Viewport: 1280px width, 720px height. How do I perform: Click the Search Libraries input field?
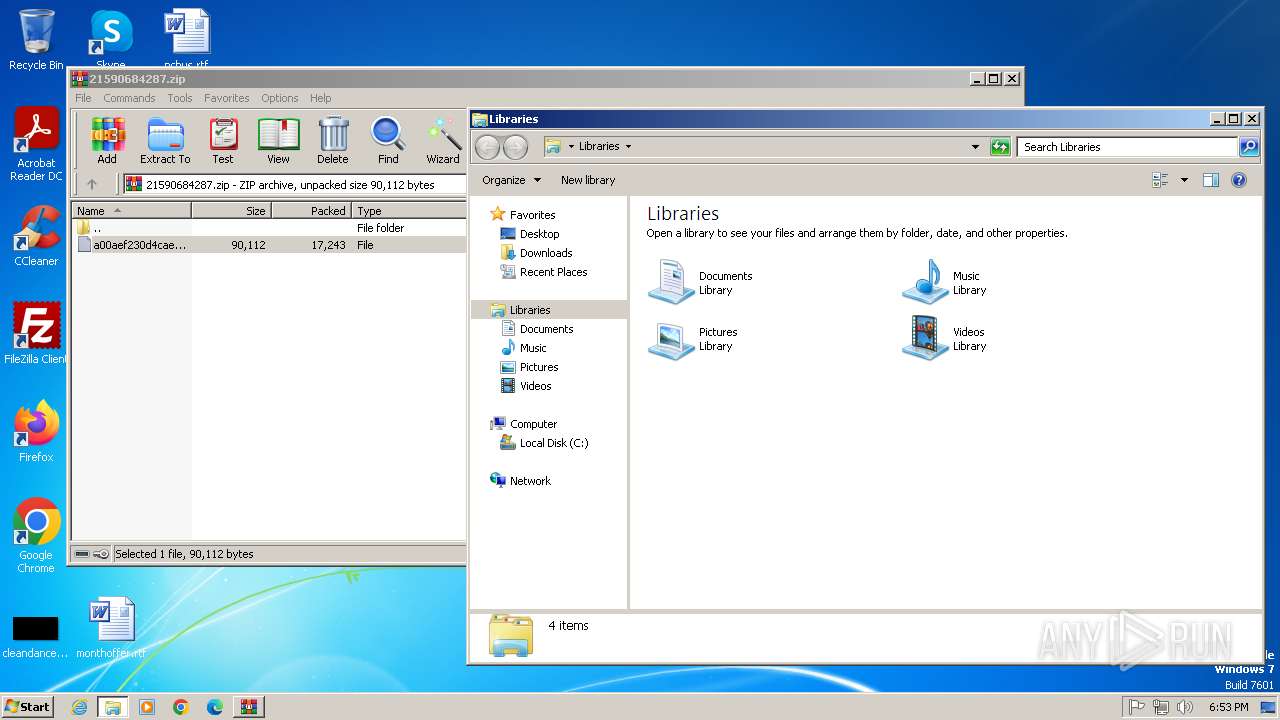point(1127,147)
